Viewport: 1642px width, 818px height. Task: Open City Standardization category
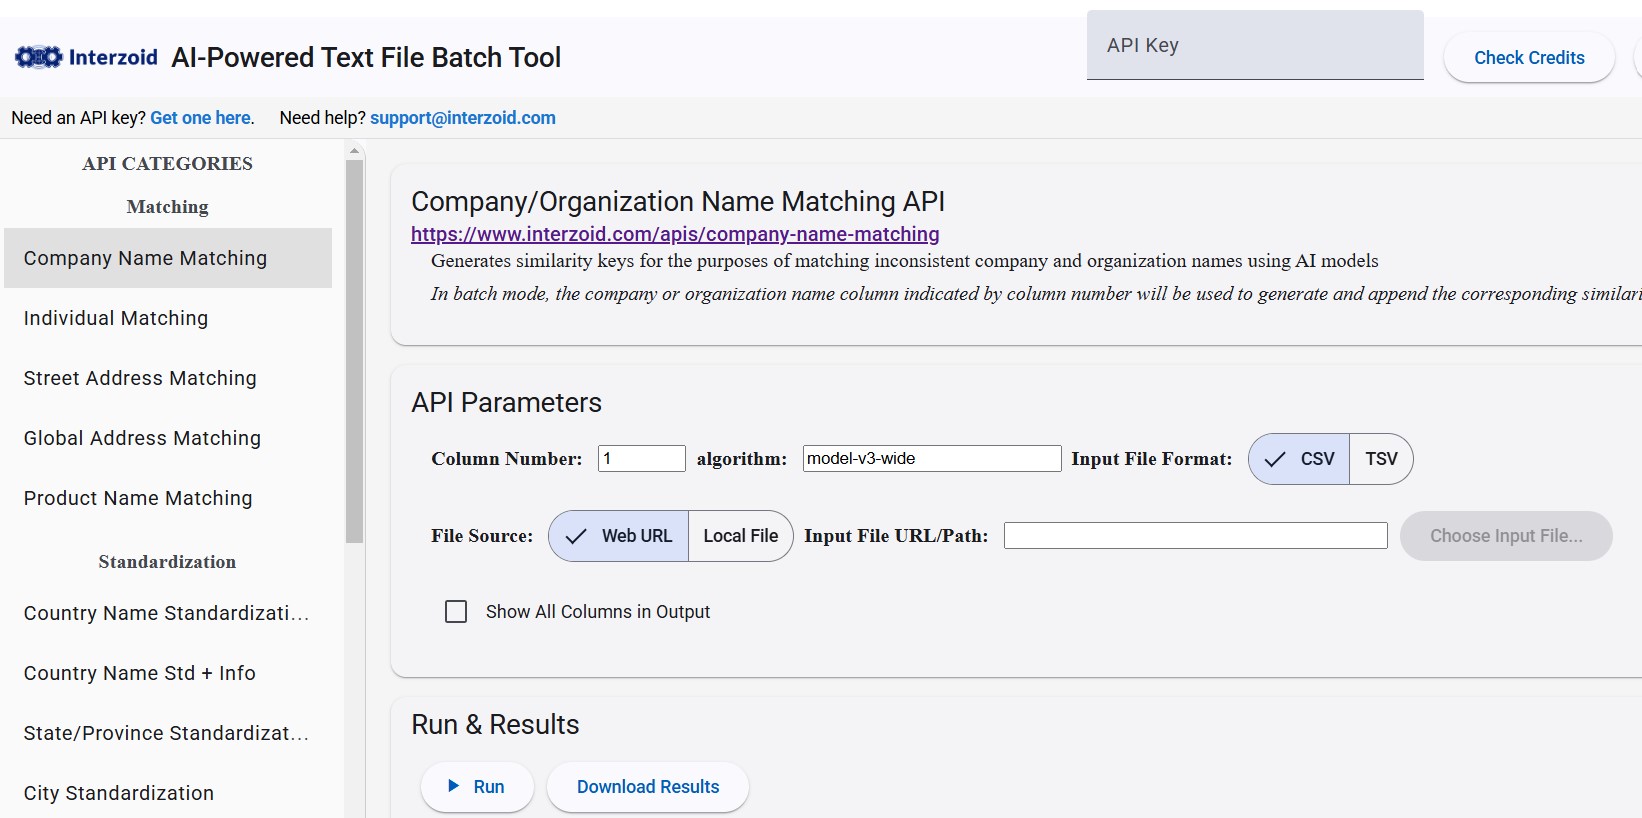click(168, 793)
